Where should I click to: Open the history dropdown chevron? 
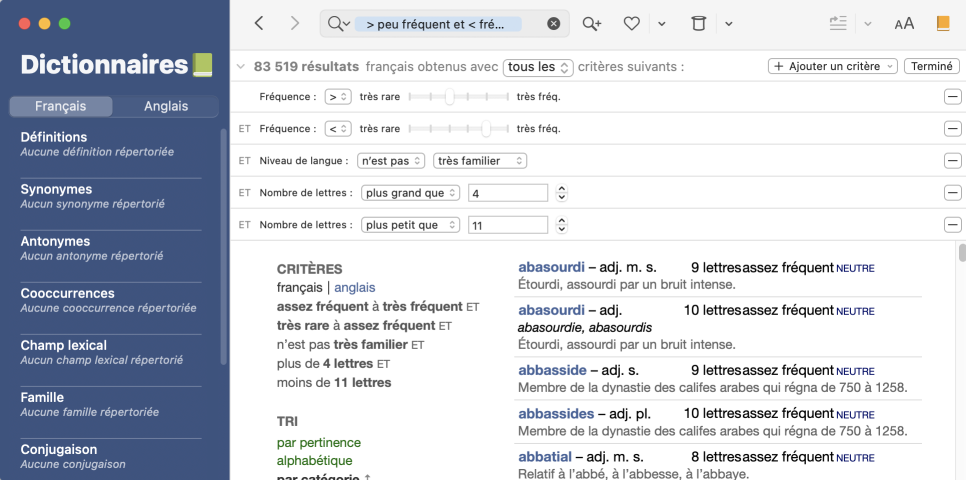(x=728, y=24)
